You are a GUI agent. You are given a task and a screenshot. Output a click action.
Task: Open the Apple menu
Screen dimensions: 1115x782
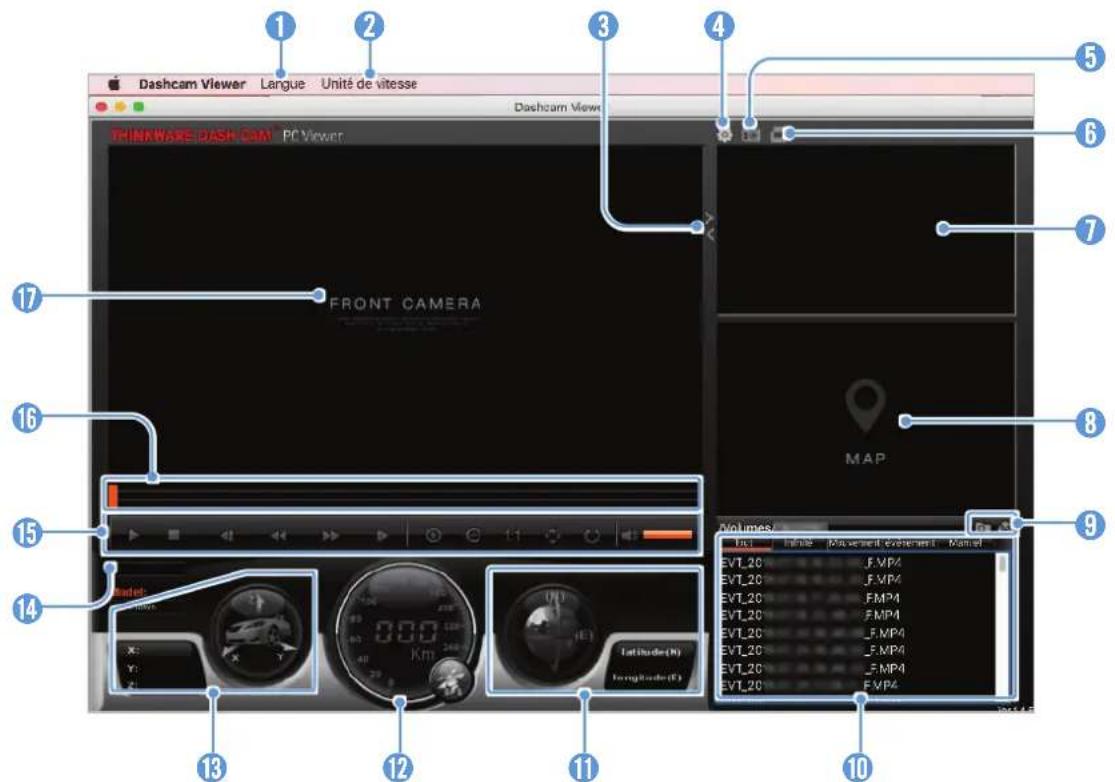[x=114, y=84]
